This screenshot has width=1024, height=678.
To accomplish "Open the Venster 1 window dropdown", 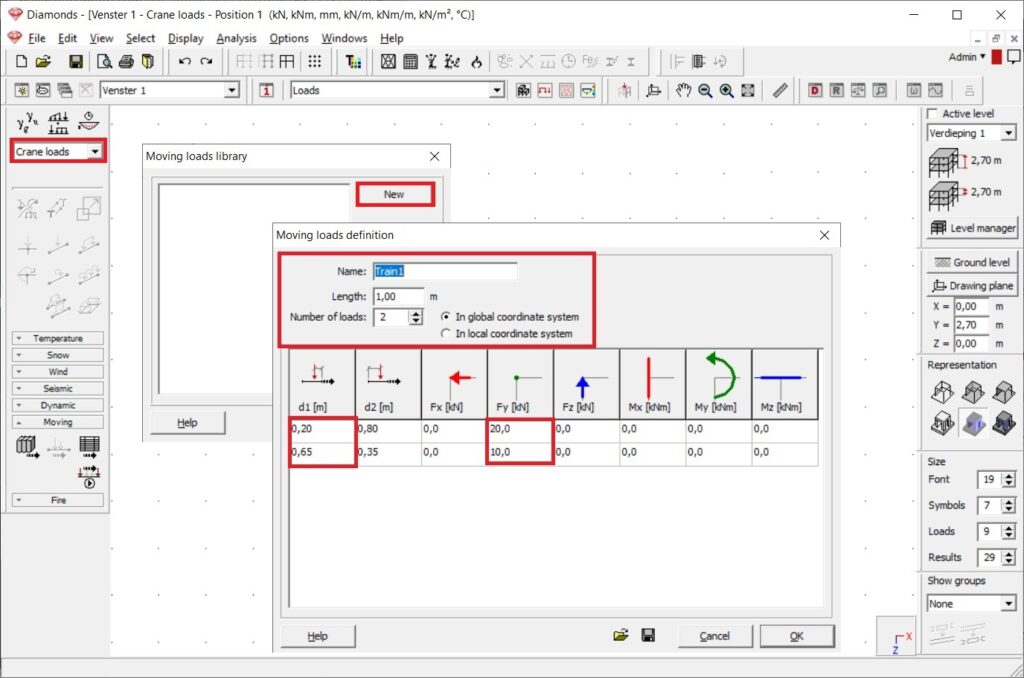I will (x=232, y=90).
